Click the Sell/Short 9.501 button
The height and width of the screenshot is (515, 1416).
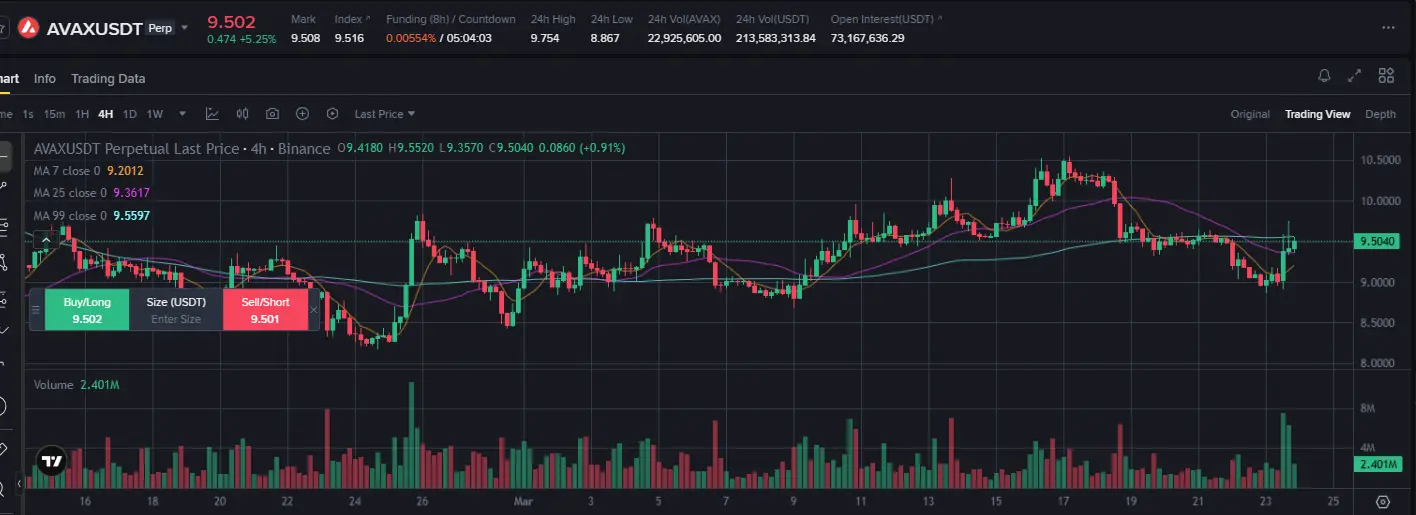coord(265,310)
